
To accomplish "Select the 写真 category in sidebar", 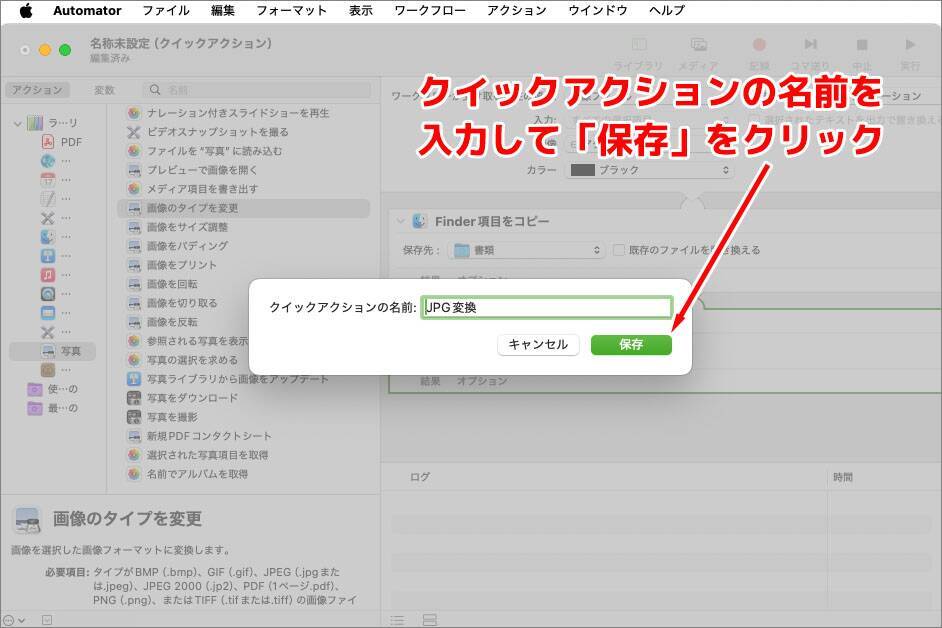I will pos(70,351).
